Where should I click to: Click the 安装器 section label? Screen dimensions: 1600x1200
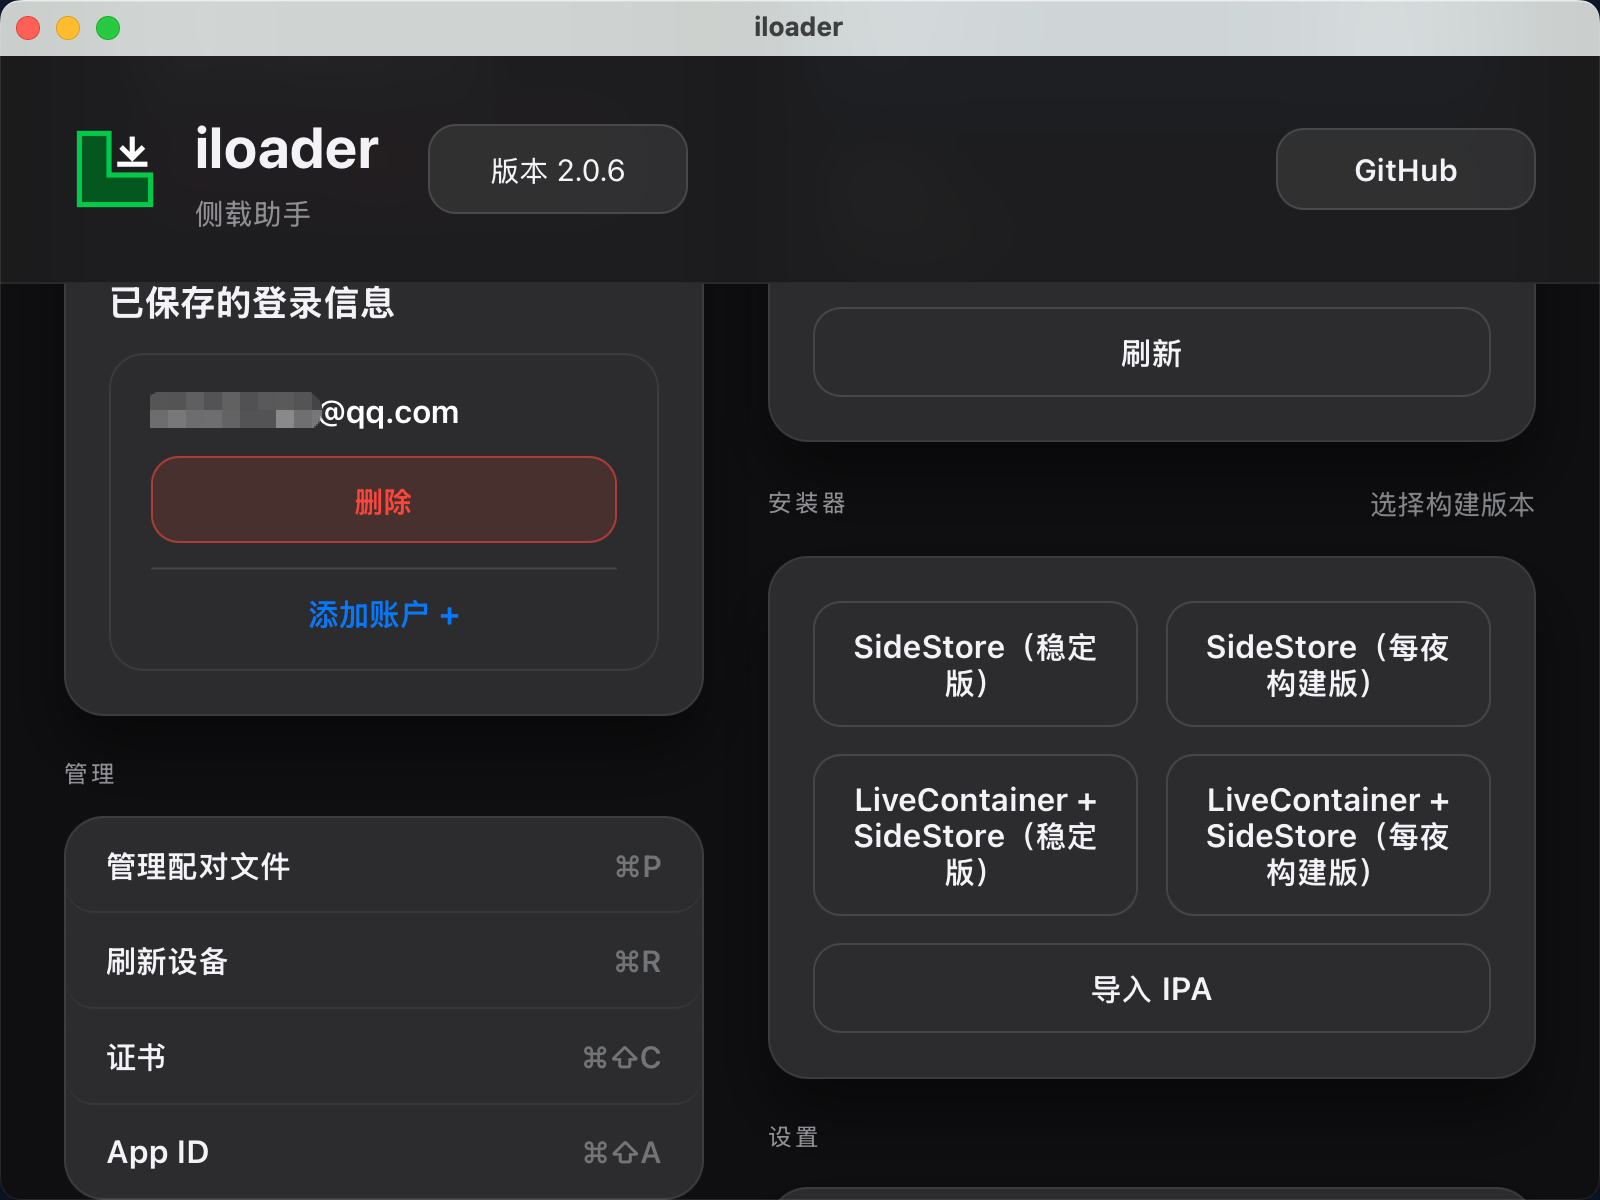coord(806,505)
